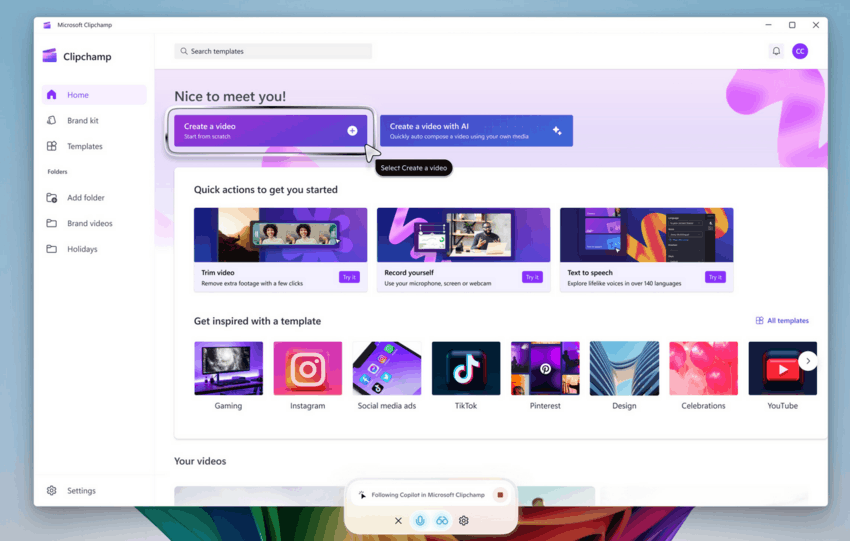
Task: Select the Gaming template category
Action: (228, 369)
